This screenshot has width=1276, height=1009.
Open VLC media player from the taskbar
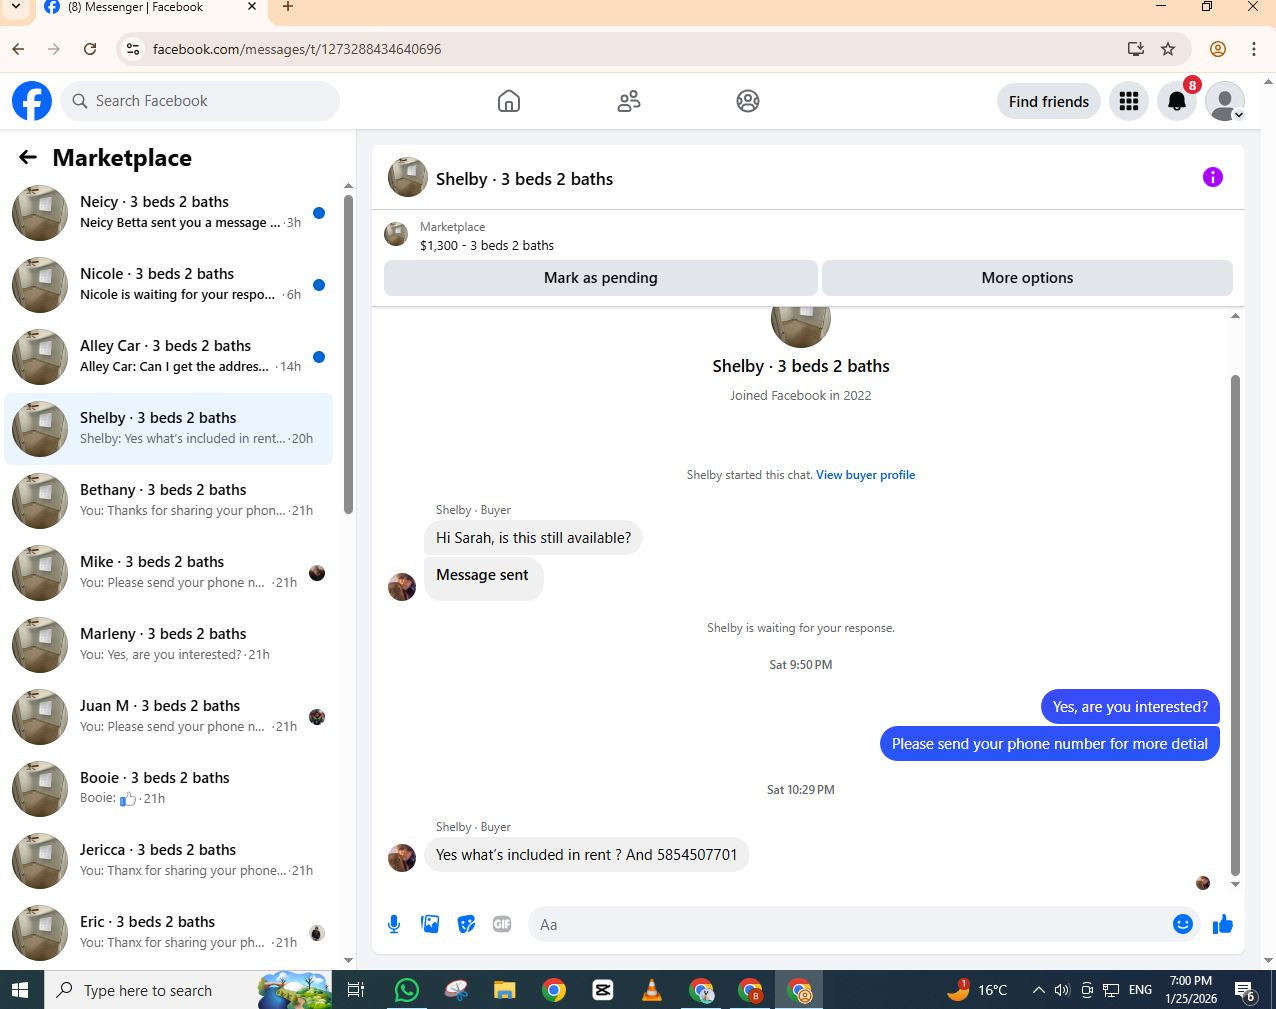click(x=652, y=990)
